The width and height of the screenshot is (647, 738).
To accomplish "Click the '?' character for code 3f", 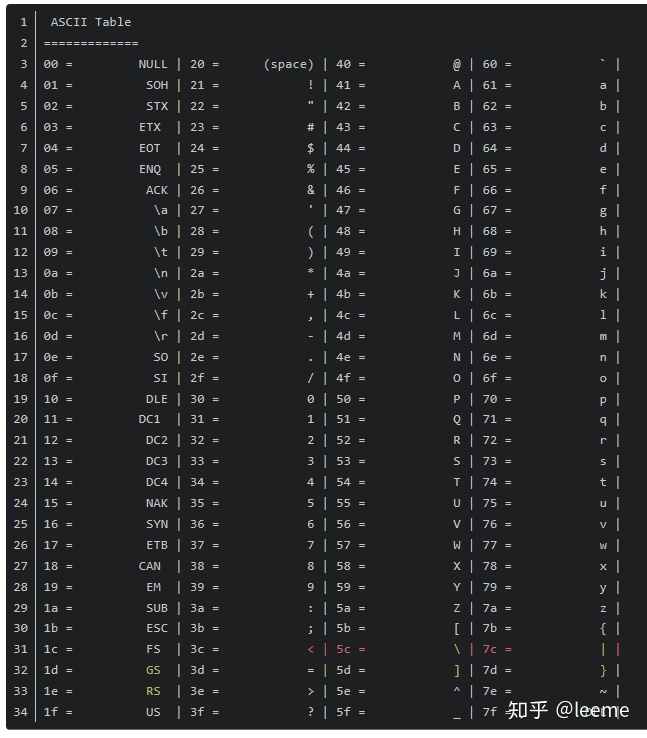I will [311, 712].
